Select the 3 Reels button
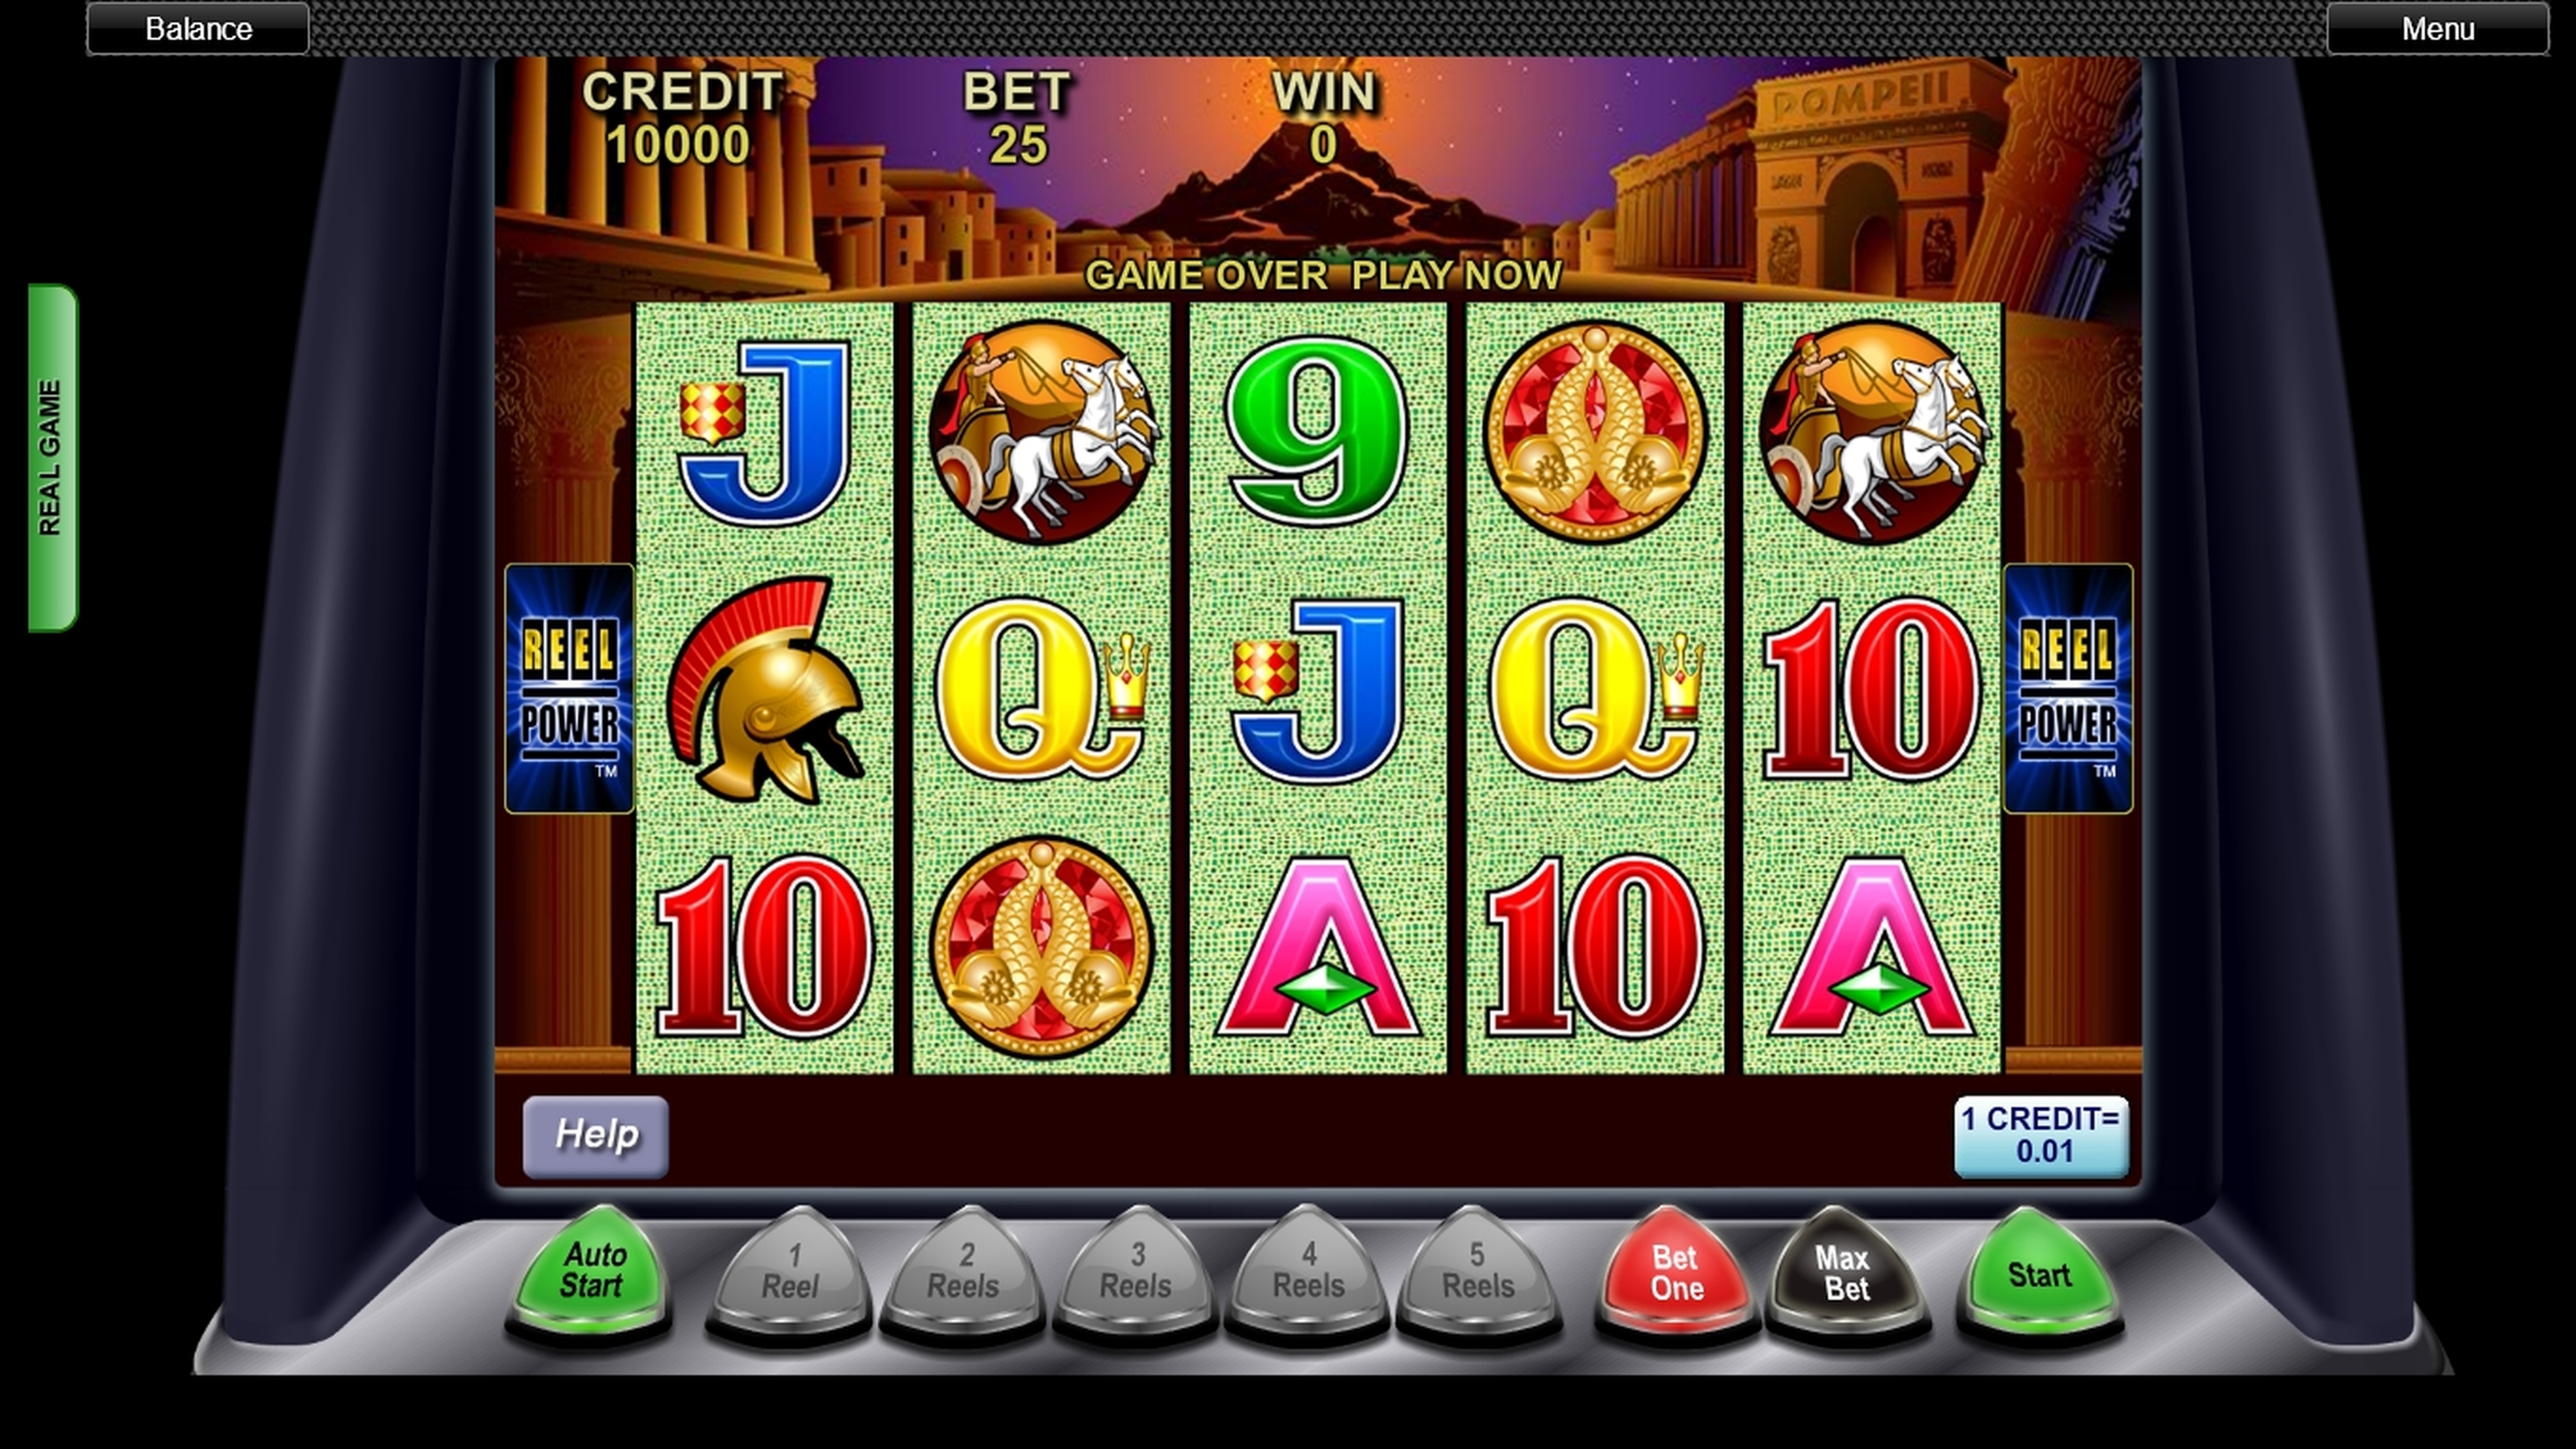 [x=1135, y=1272]
